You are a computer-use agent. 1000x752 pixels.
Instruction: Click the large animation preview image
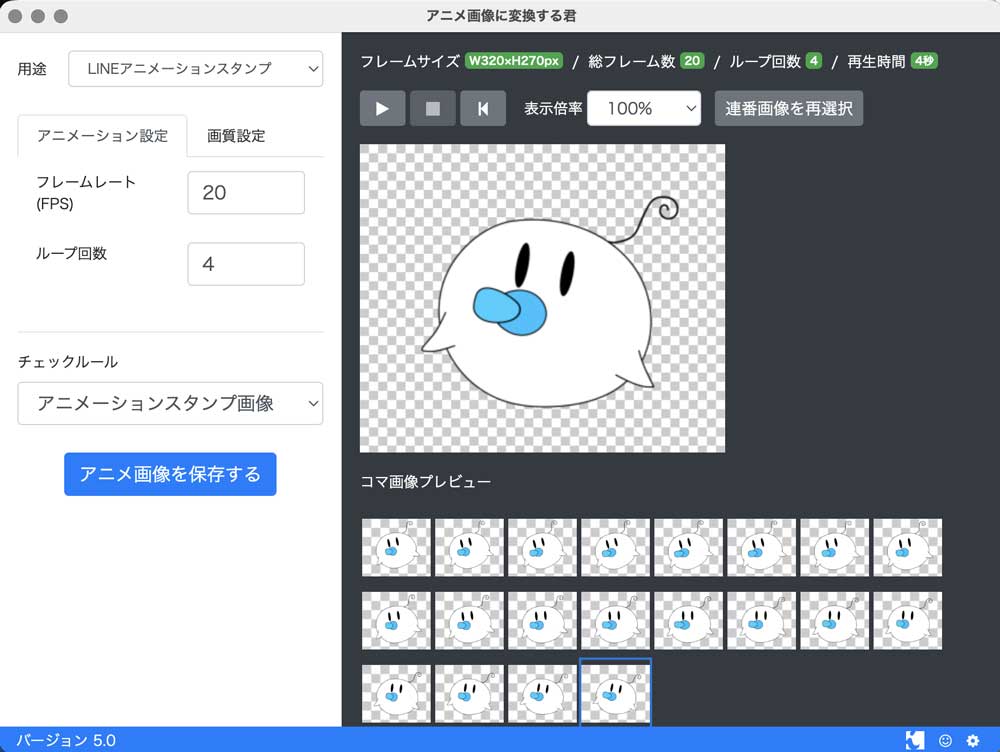541,300
